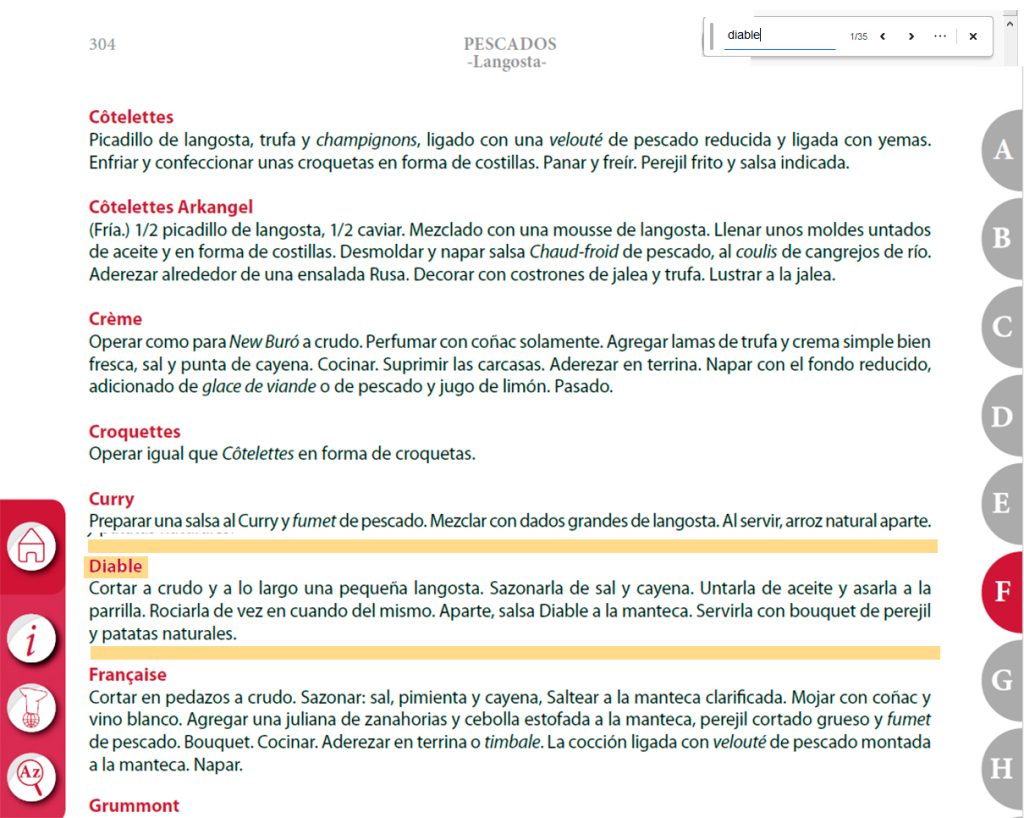The width and height of the screenshot is (1024, 818).
Task: Jump to letter G index tab
Action: [1002, 680]
